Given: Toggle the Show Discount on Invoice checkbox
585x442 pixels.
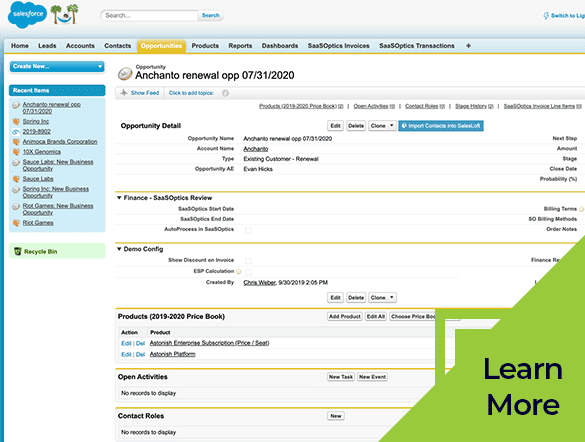Looking at the screenshot, I should [248, 261].
